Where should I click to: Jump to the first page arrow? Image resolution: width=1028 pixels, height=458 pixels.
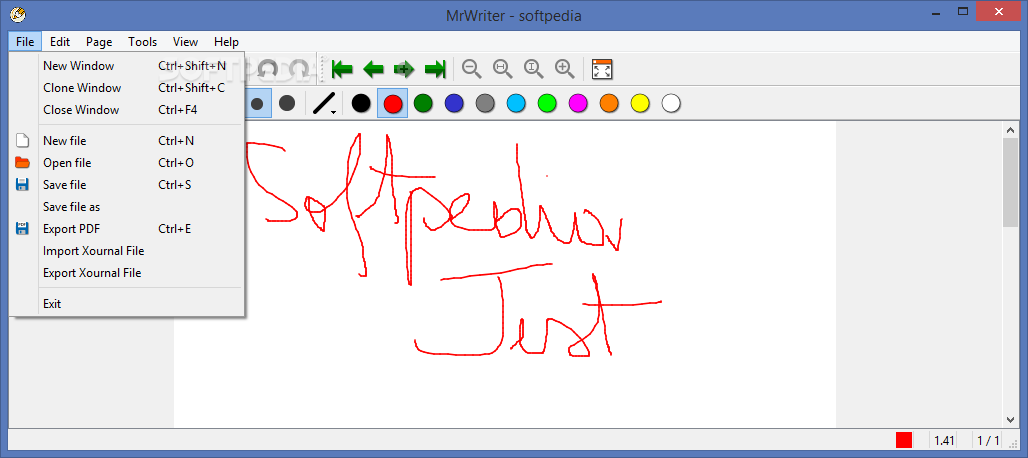342,68
